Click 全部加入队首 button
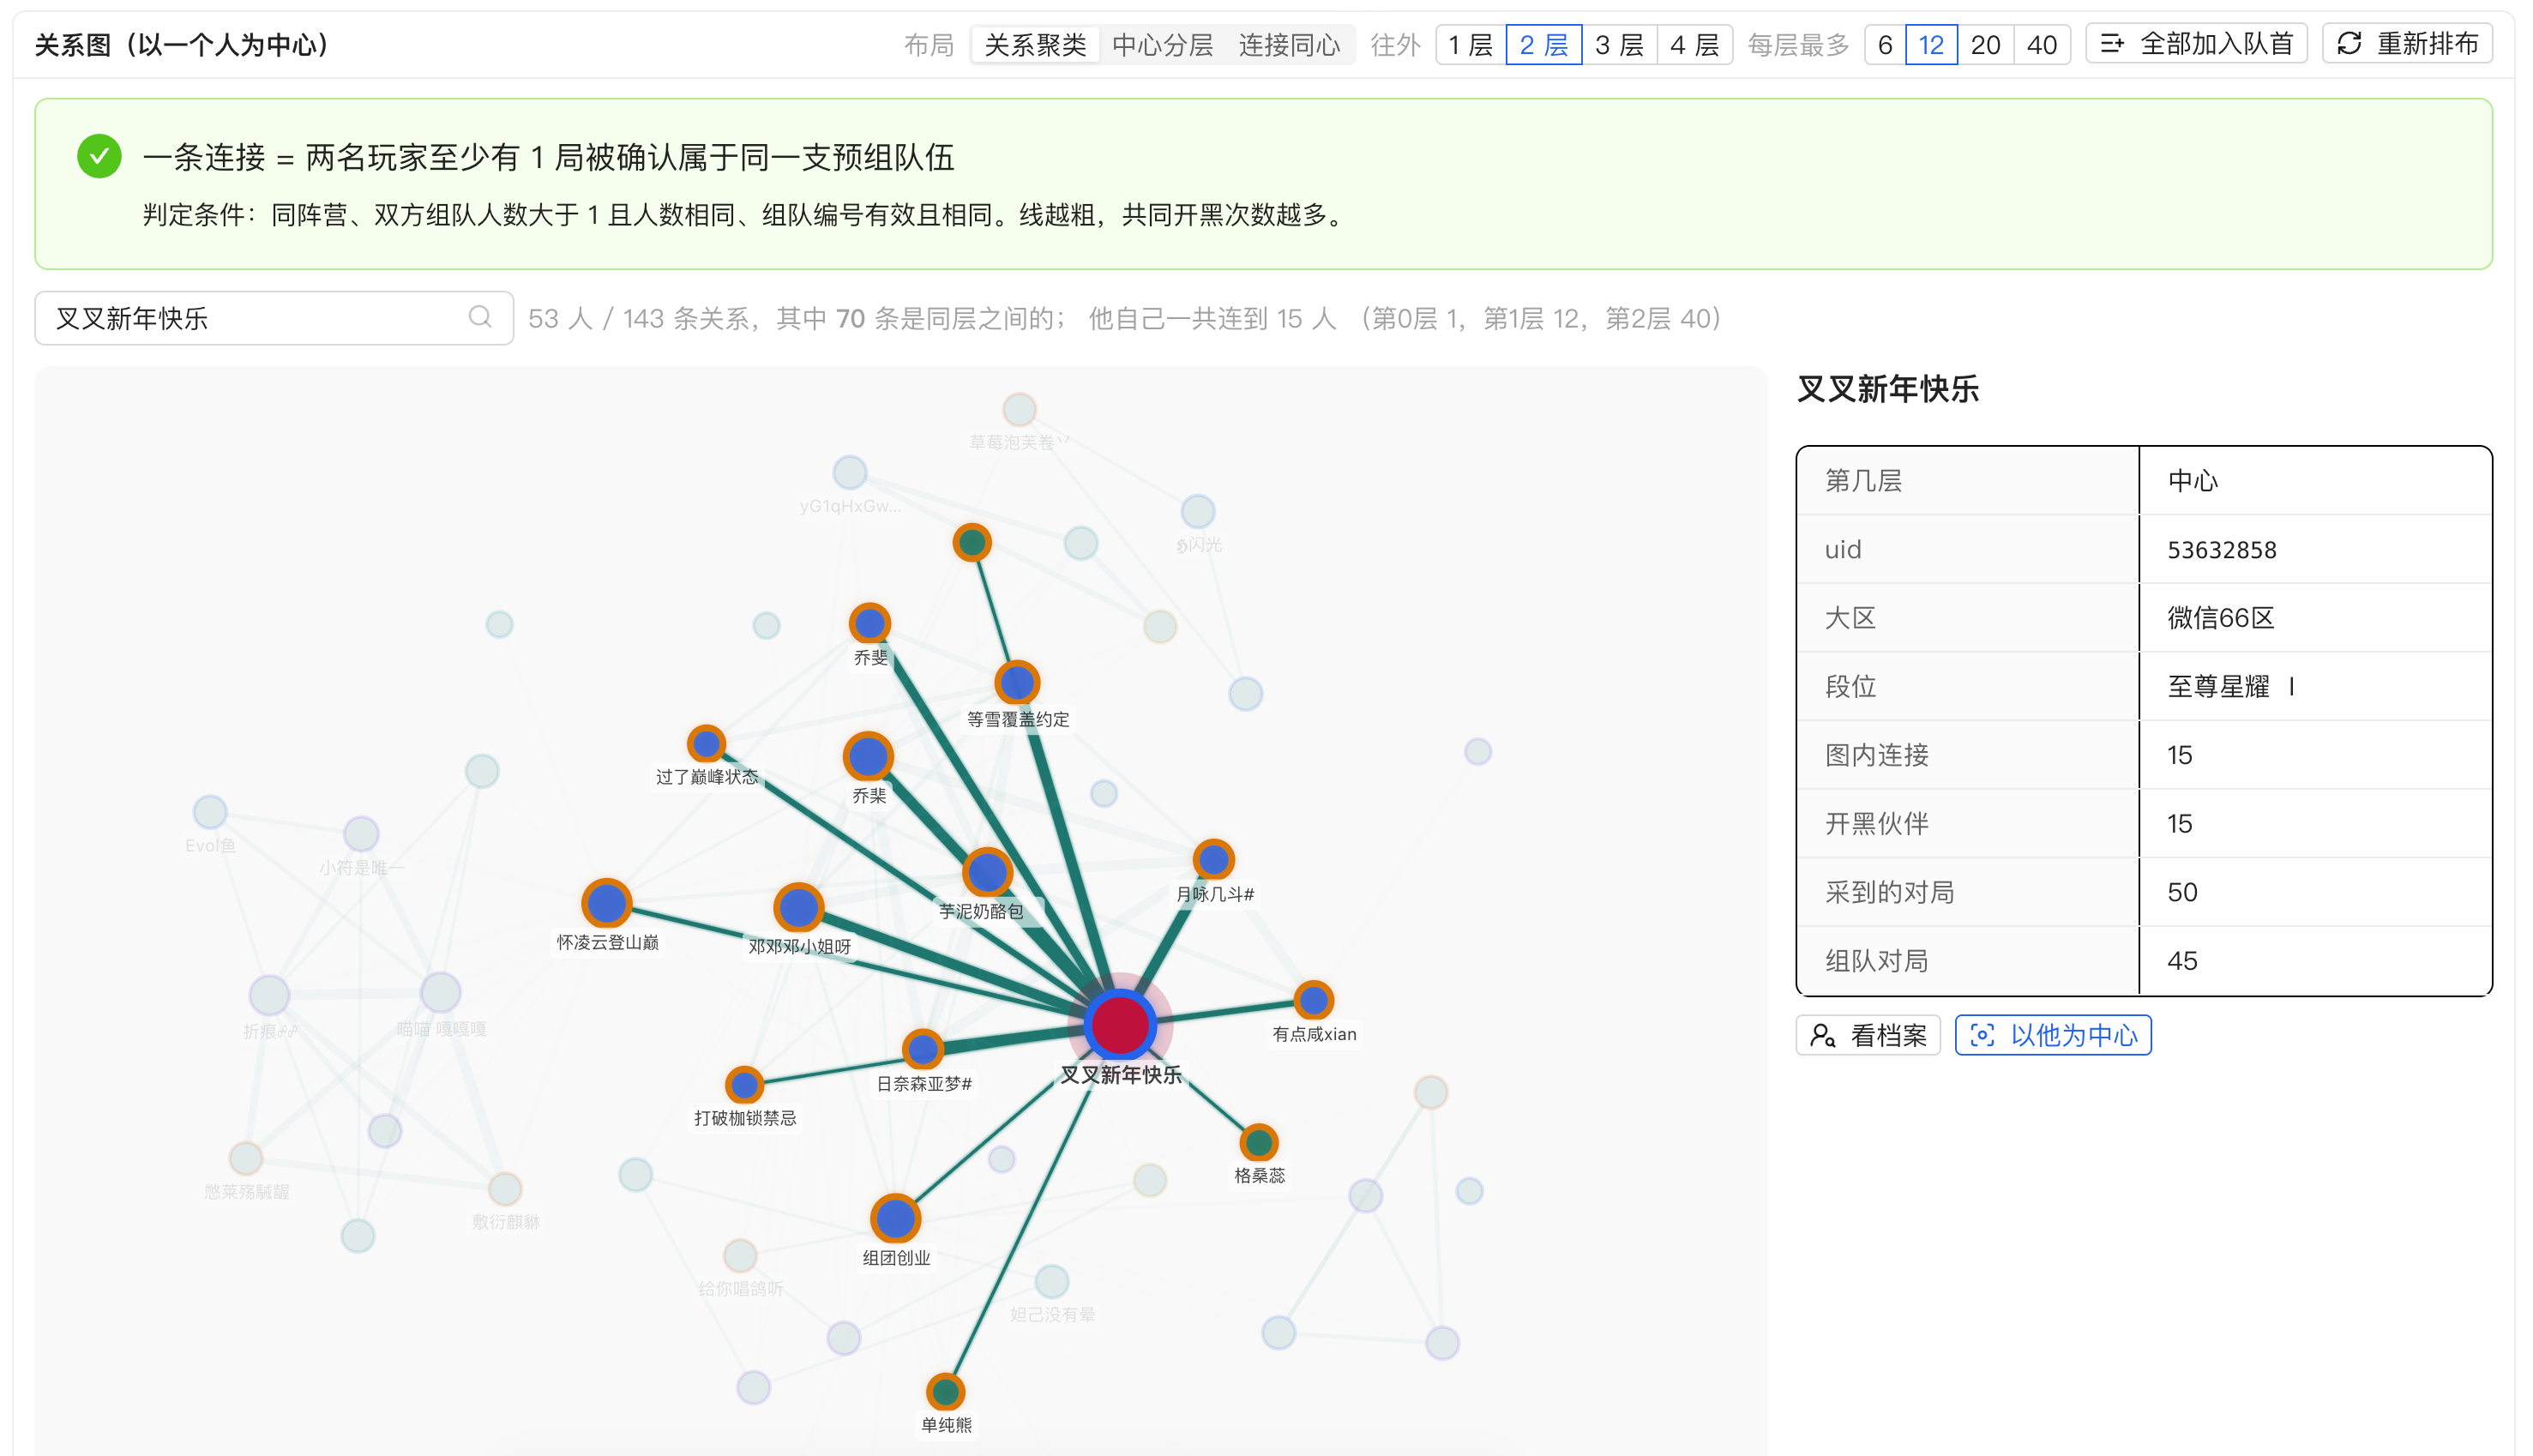Screen dimensions: 2533x1456 pos(2196,44)
